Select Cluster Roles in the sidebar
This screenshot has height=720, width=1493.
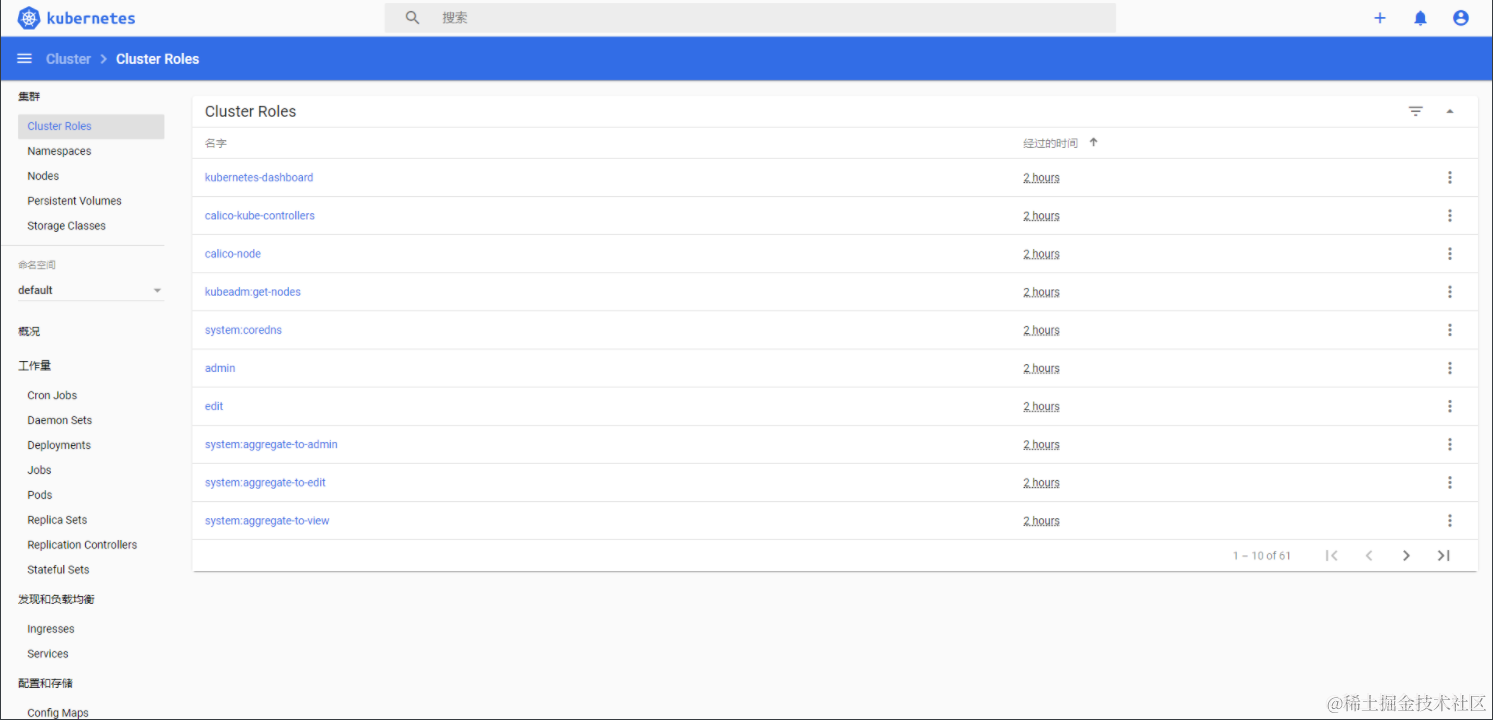click(91, 126)
